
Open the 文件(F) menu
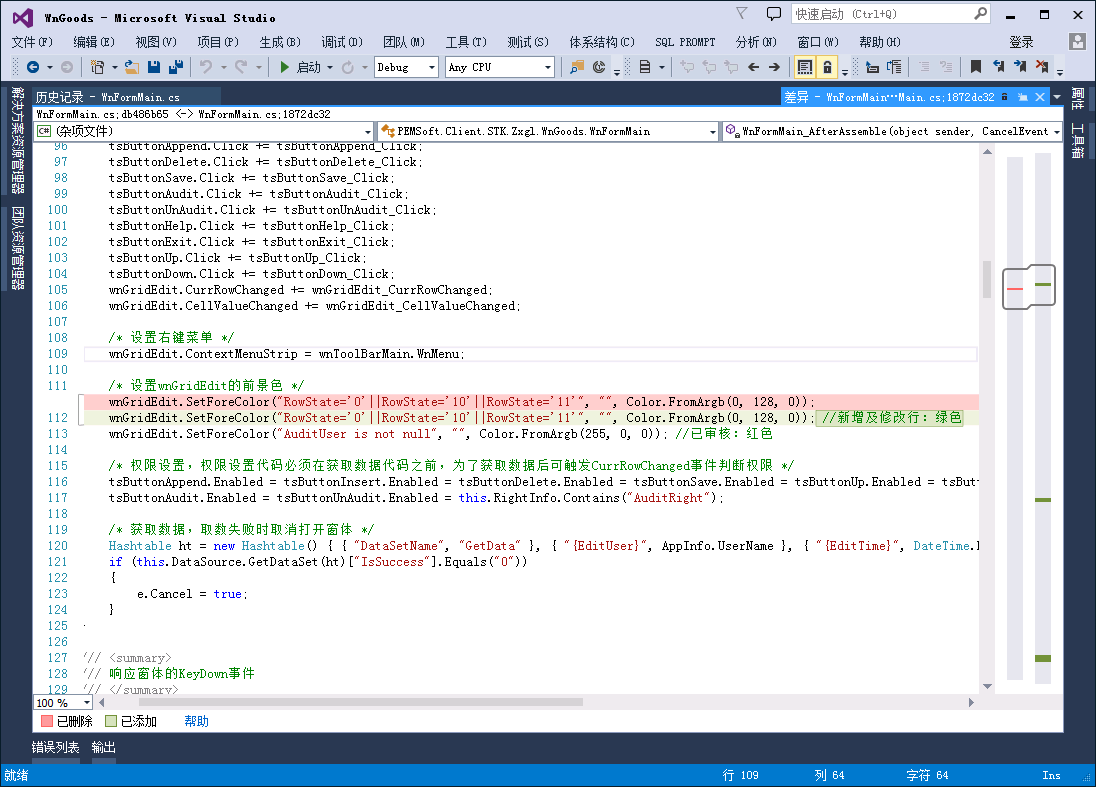pos(32,42)
